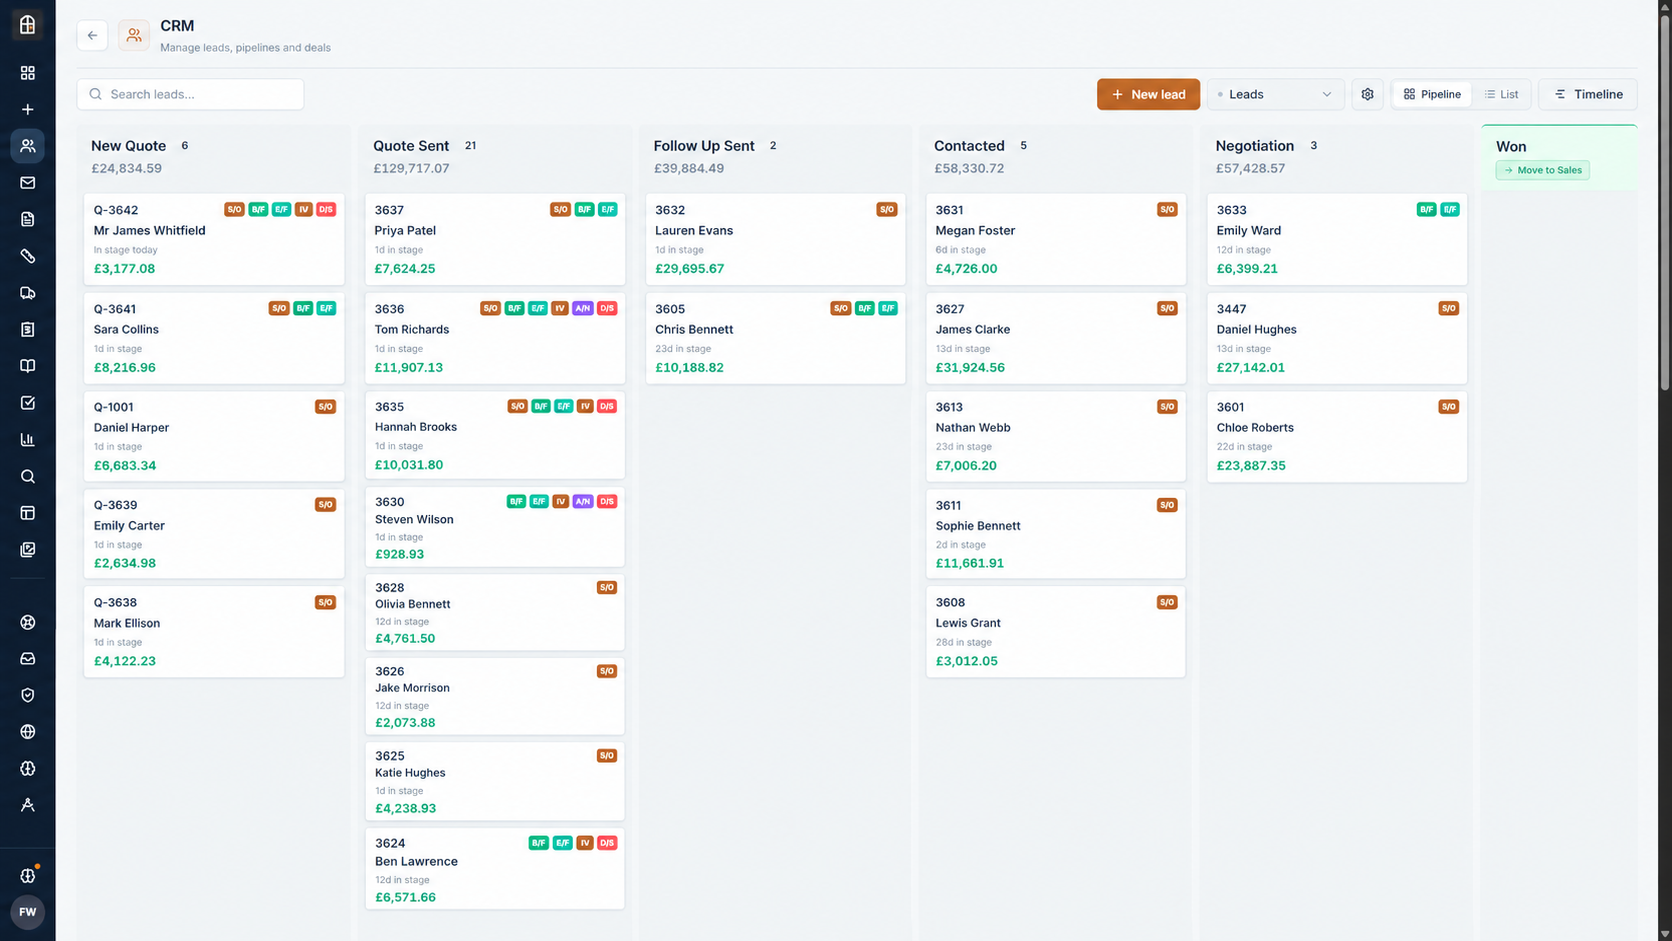
Task: Open the lifebuoy support icon in sidebar
Action: [x=28, y=622]
